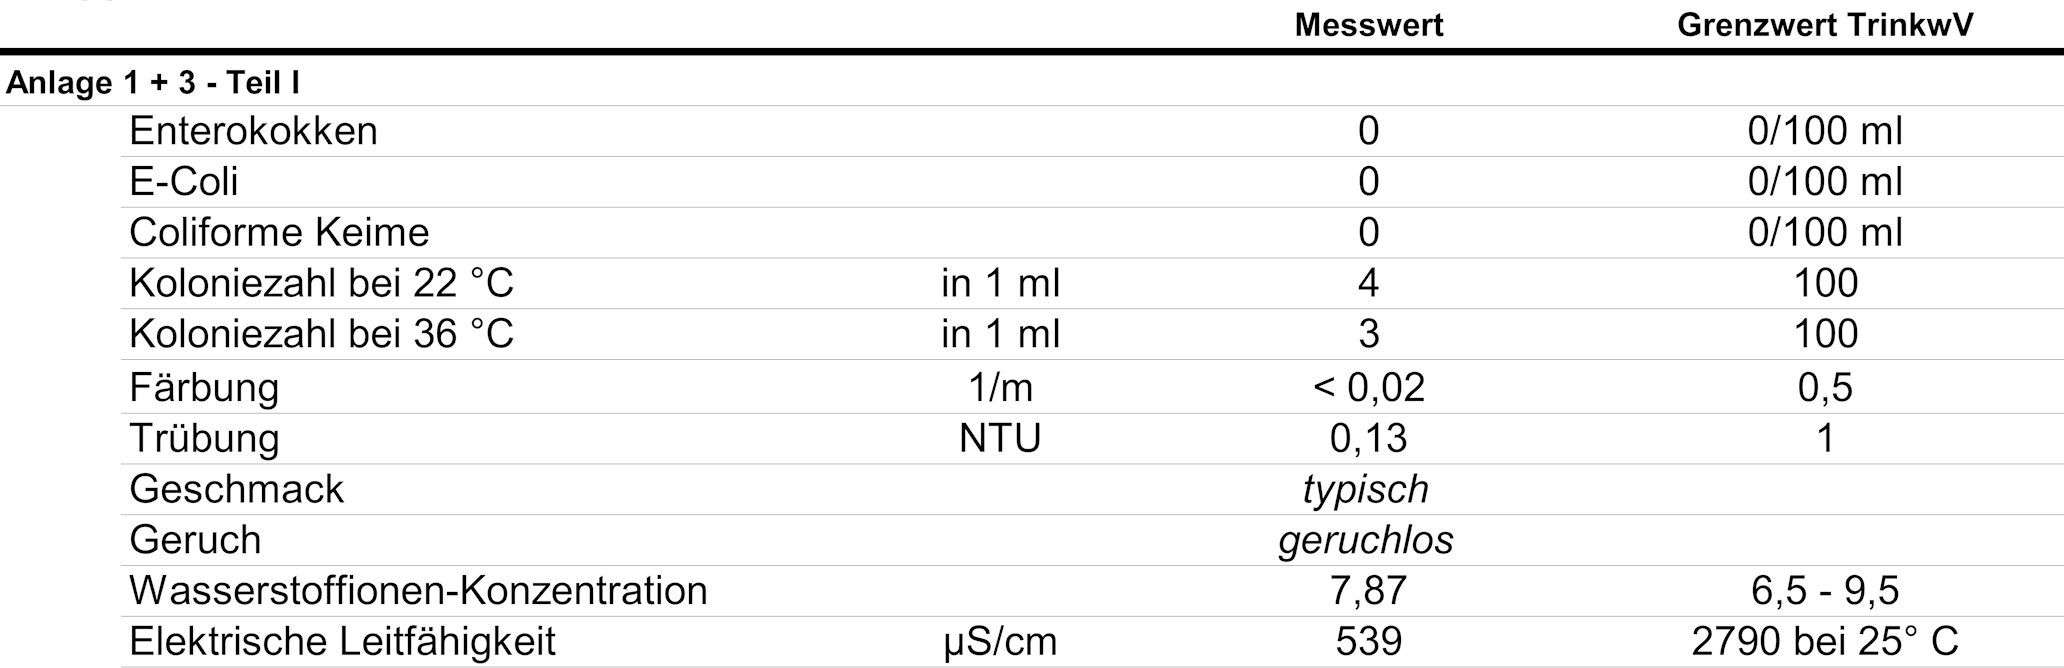The height and width of the screenshot is (668, 2064).
Task: Click the limit value 6,5 - 9,5
Action: (x=1825, y=591)
